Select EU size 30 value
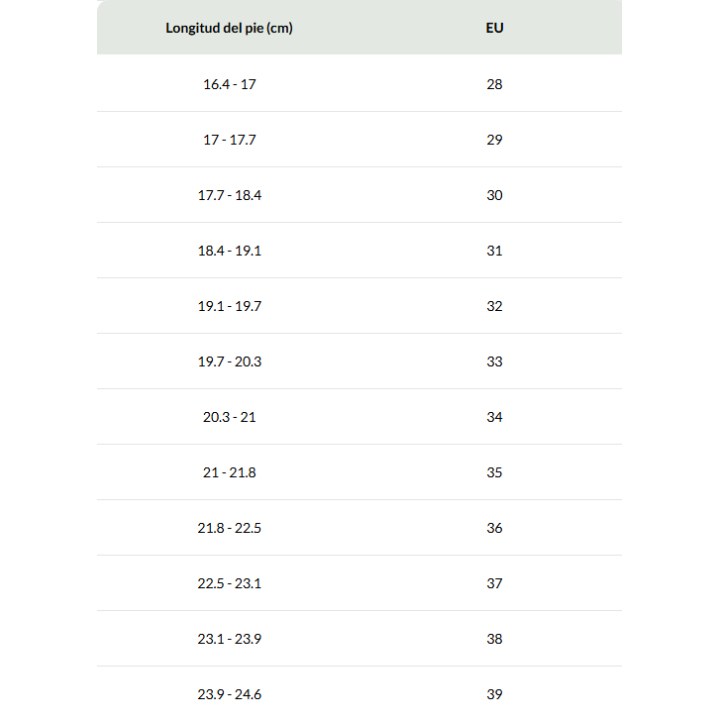720x720 pixels. tap(495, 195)
